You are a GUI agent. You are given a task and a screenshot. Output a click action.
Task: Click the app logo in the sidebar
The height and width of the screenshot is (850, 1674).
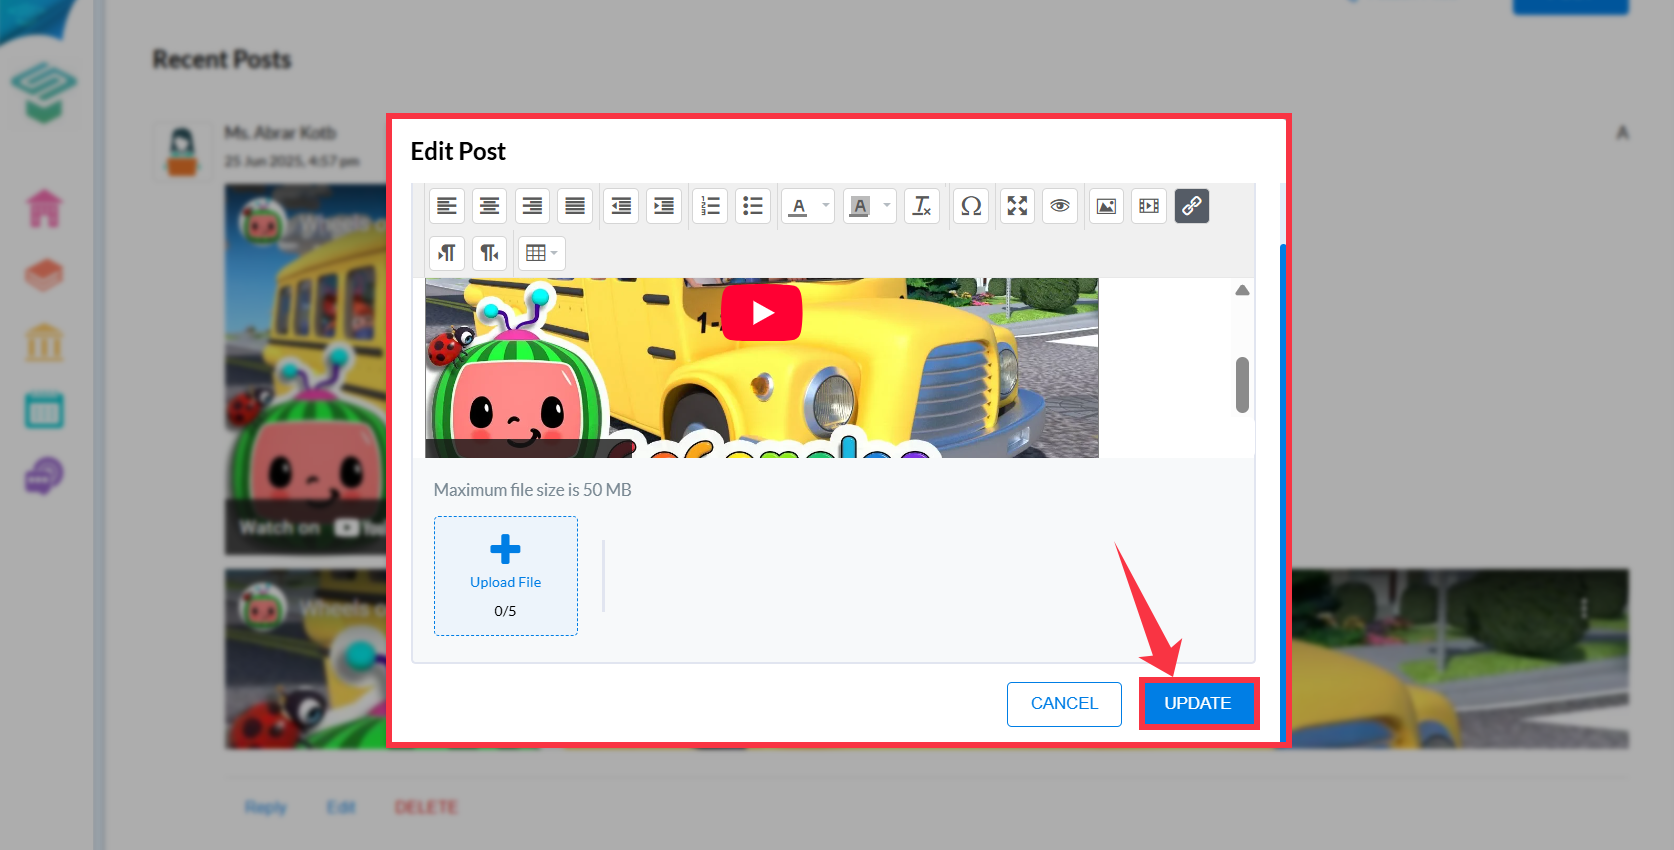click(x=44, y=92)
